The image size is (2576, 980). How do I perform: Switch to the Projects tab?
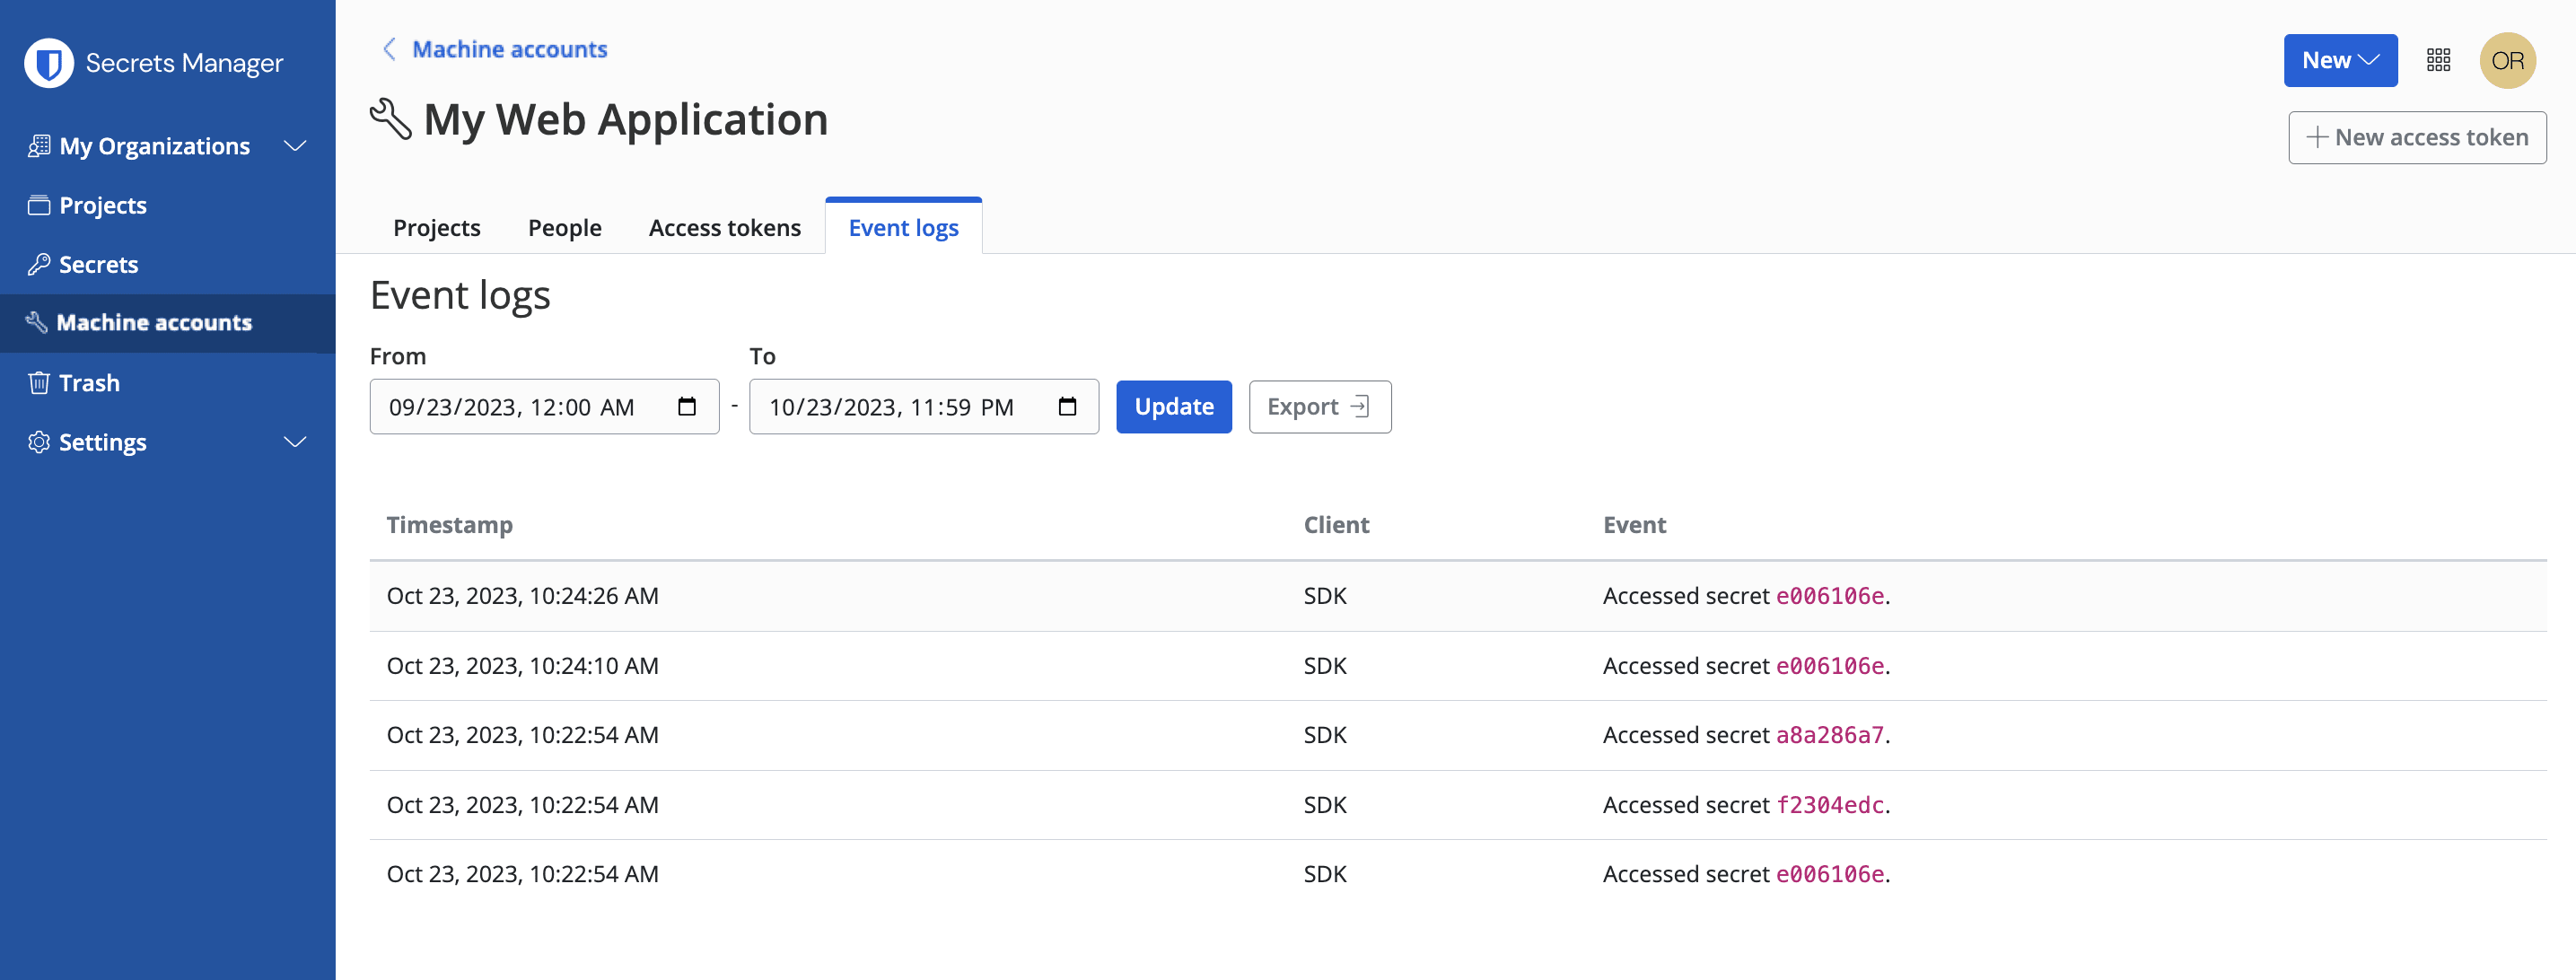[437, 226]
